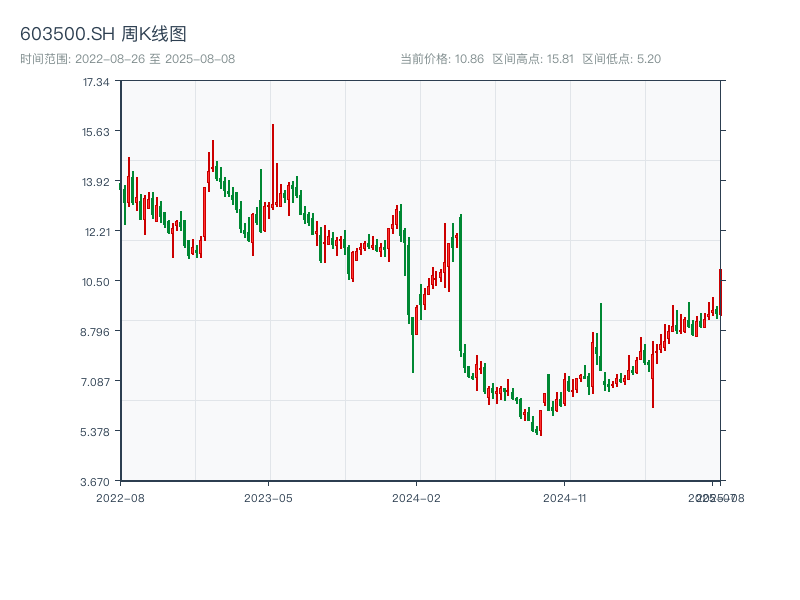Click the 2022-08 x-axis date label
Image resolution: width=800 pixels, height=600 pixels.
click(120, 497)
